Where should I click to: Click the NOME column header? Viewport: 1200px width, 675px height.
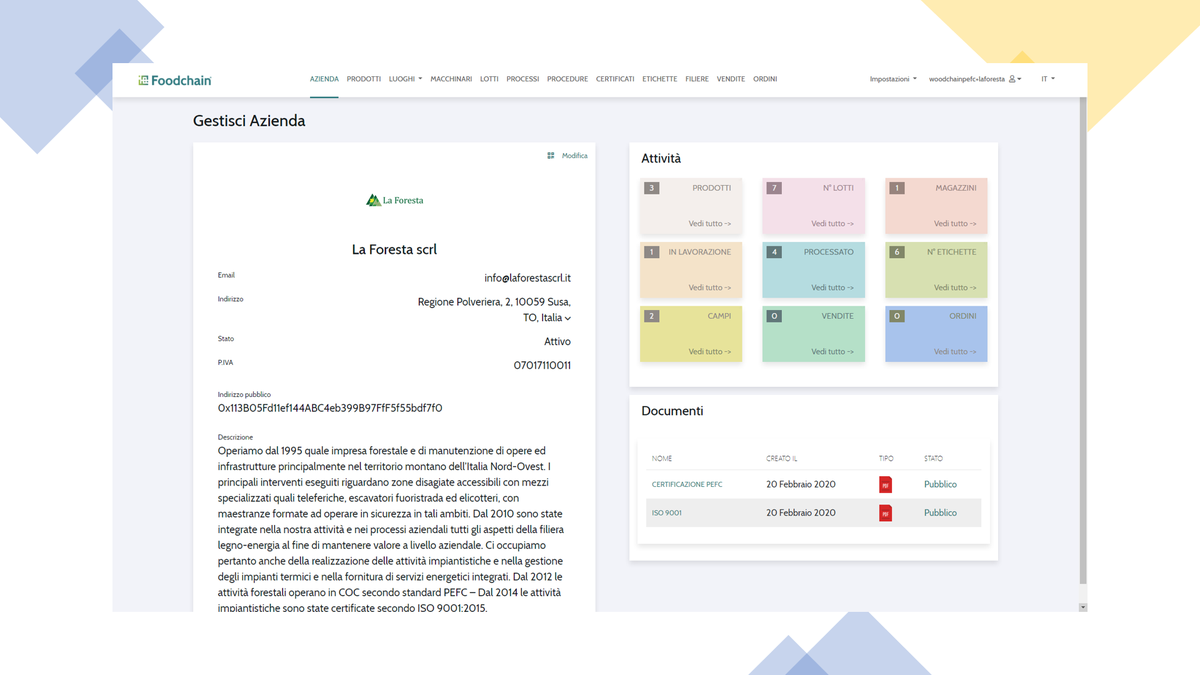click(662, 459)
